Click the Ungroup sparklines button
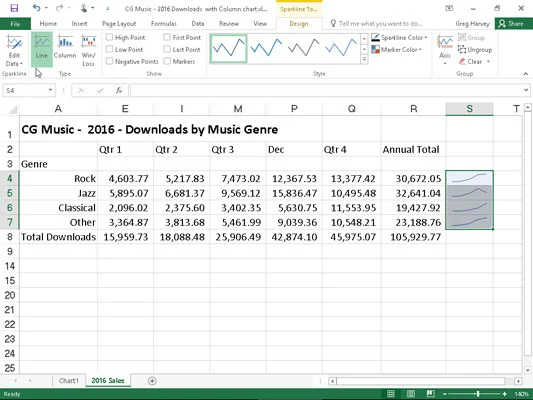The width and height of the screenshot is (533, 400). [x=475, y=50]
